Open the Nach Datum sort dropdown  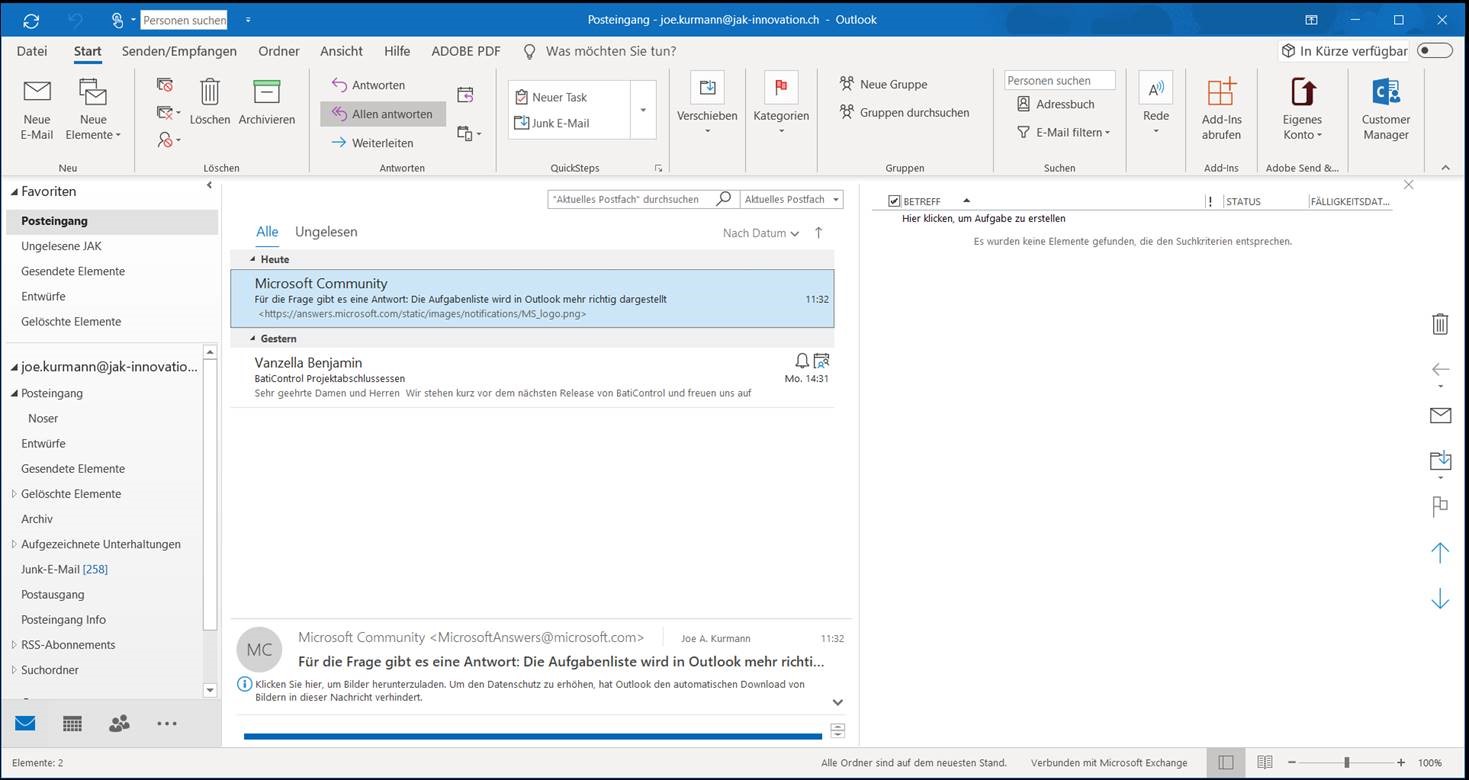tap(761, 233)
